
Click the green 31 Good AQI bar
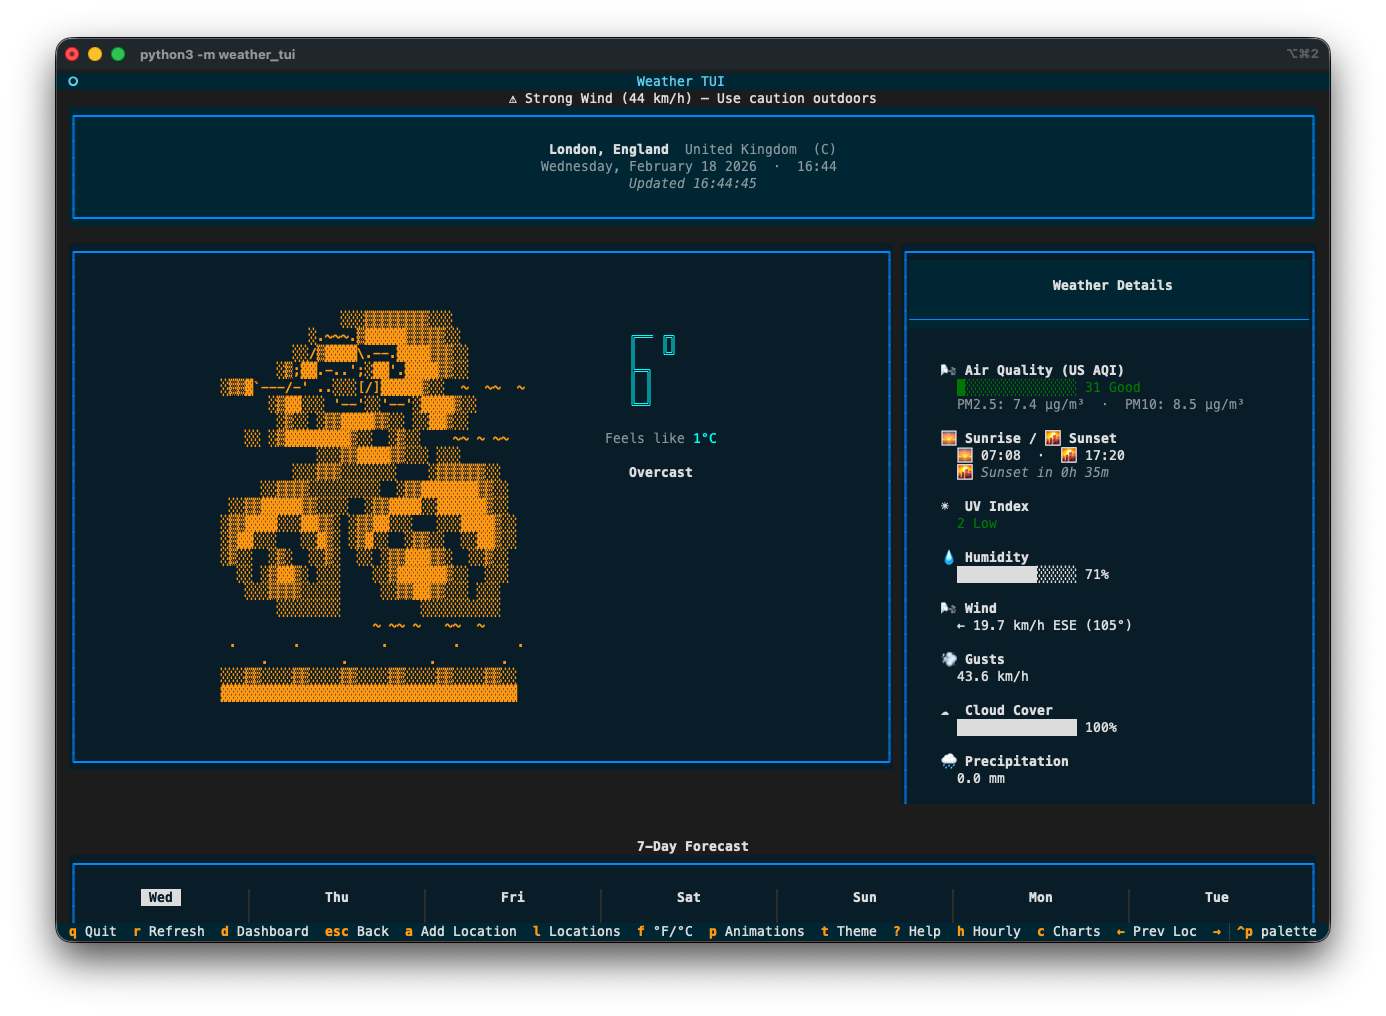point(1018,387)
